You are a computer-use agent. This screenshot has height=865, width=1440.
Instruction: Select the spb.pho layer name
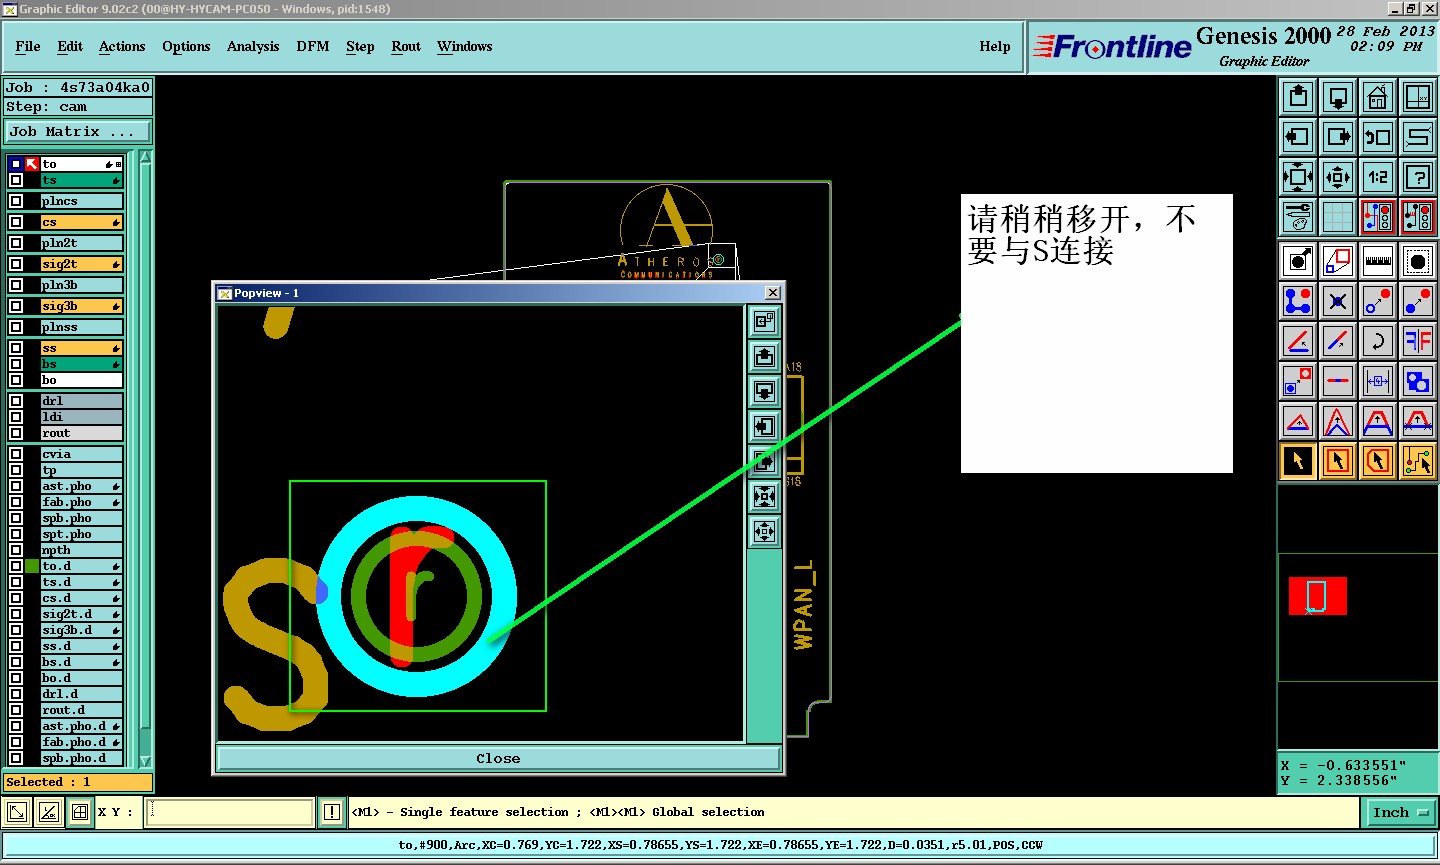81,518
